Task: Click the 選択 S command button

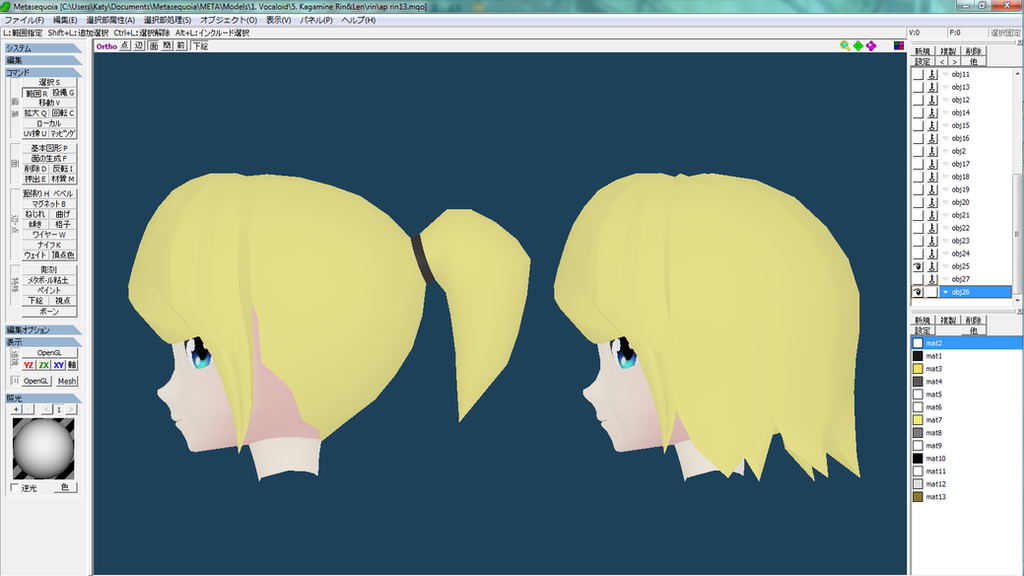Action: (x=49, y=82)
